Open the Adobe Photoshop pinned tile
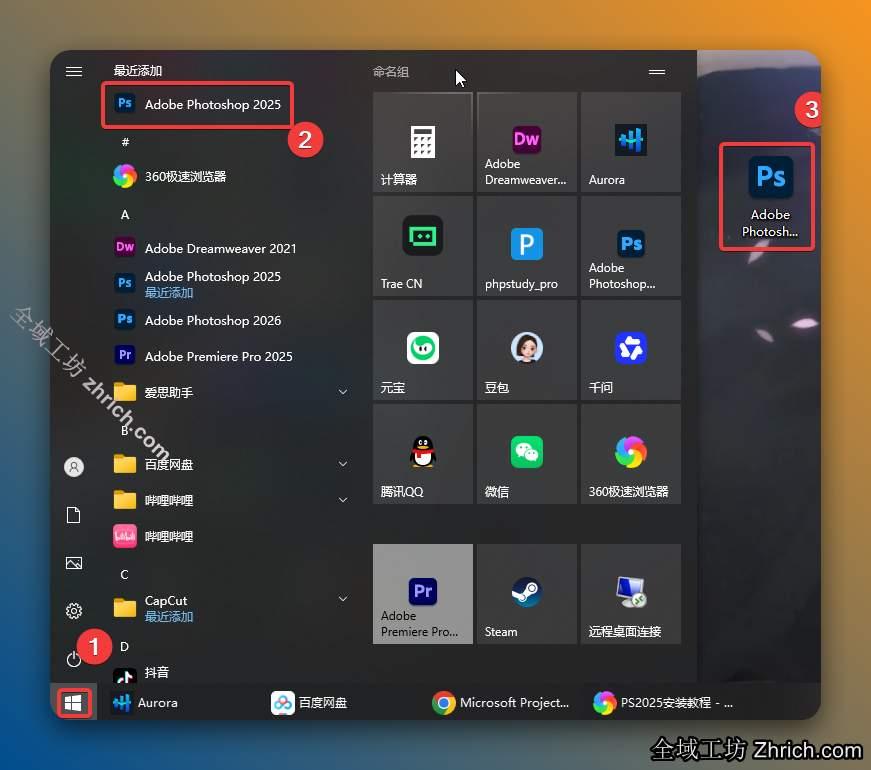871x770 pixels. [x=630, y=246]
